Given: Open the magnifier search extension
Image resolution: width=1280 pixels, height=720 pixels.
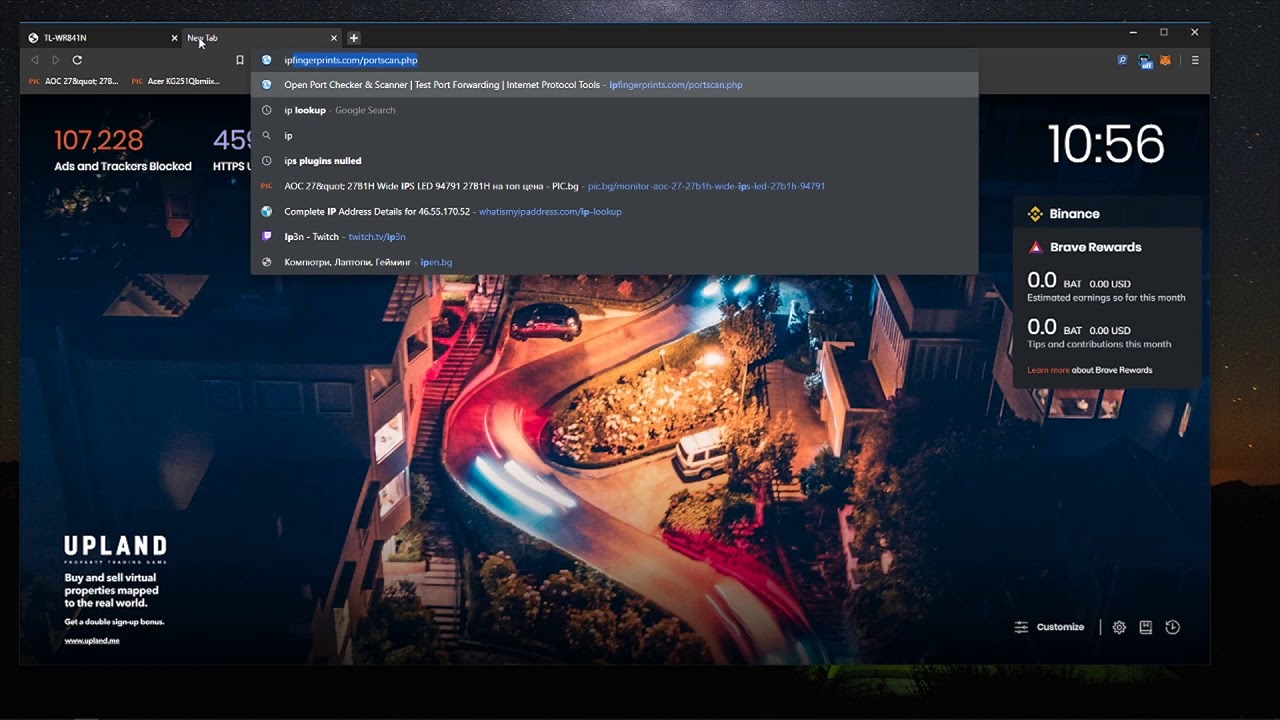Looking at the screenshot, I should point(1123,60).
